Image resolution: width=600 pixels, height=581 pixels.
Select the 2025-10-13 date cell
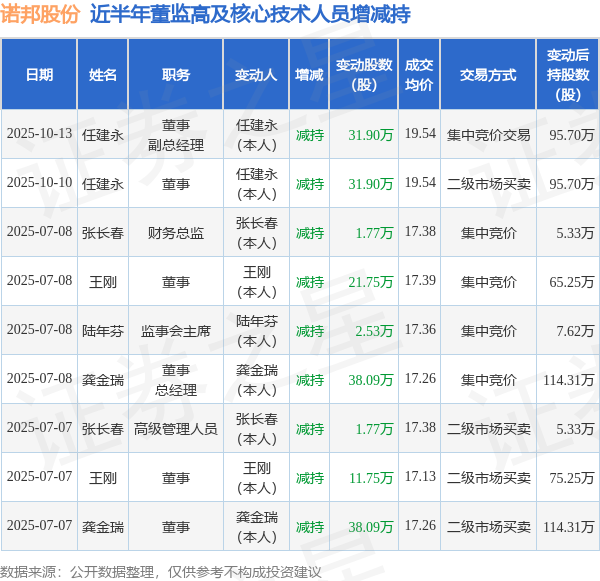pyautogui.click(x=39, y=134)
